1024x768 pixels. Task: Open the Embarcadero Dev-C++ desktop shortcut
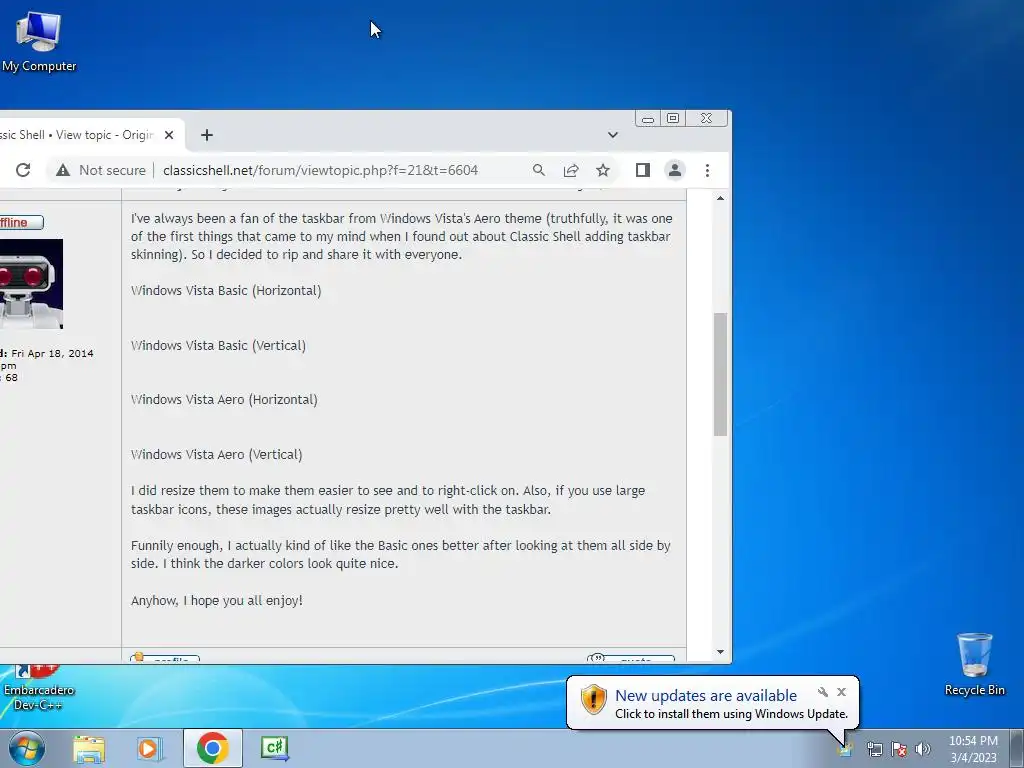pyautogui.click(x=38, y=688)
